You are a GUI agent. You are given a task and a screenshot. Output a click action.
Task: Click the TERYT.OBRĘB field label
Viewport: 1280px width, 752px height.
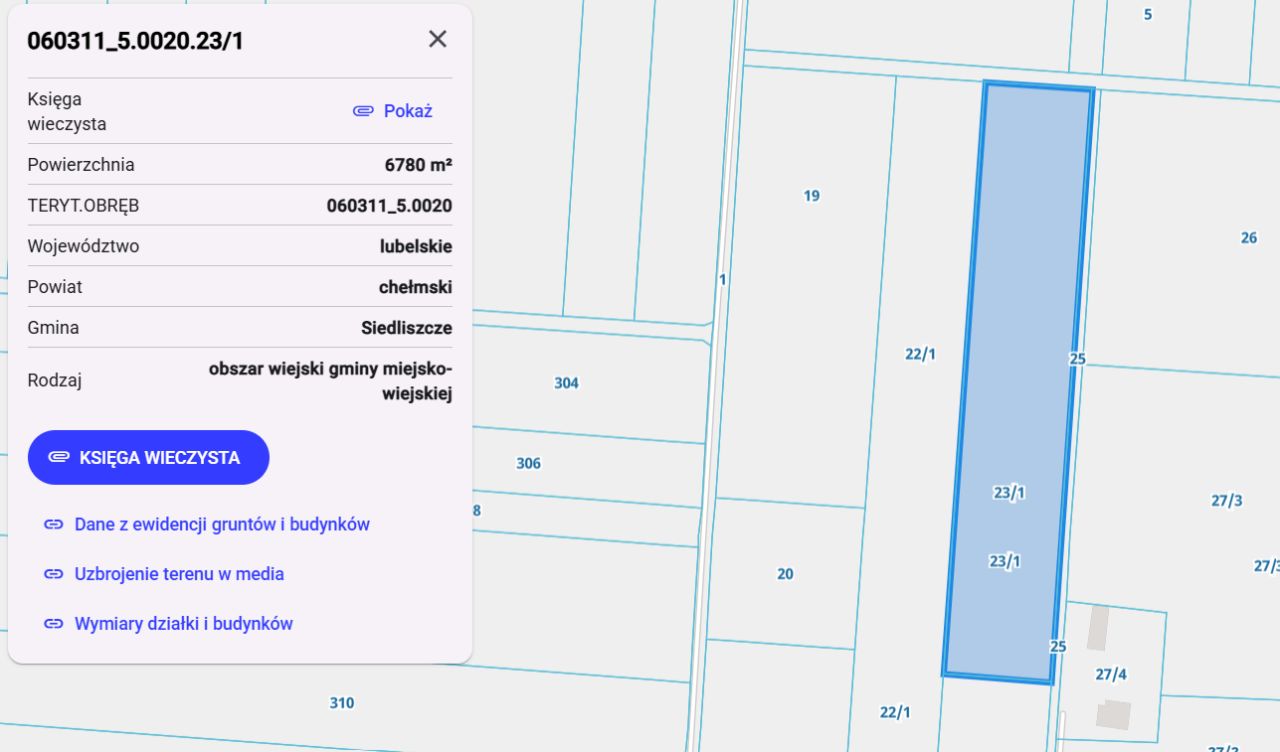(x=83, y=206)
